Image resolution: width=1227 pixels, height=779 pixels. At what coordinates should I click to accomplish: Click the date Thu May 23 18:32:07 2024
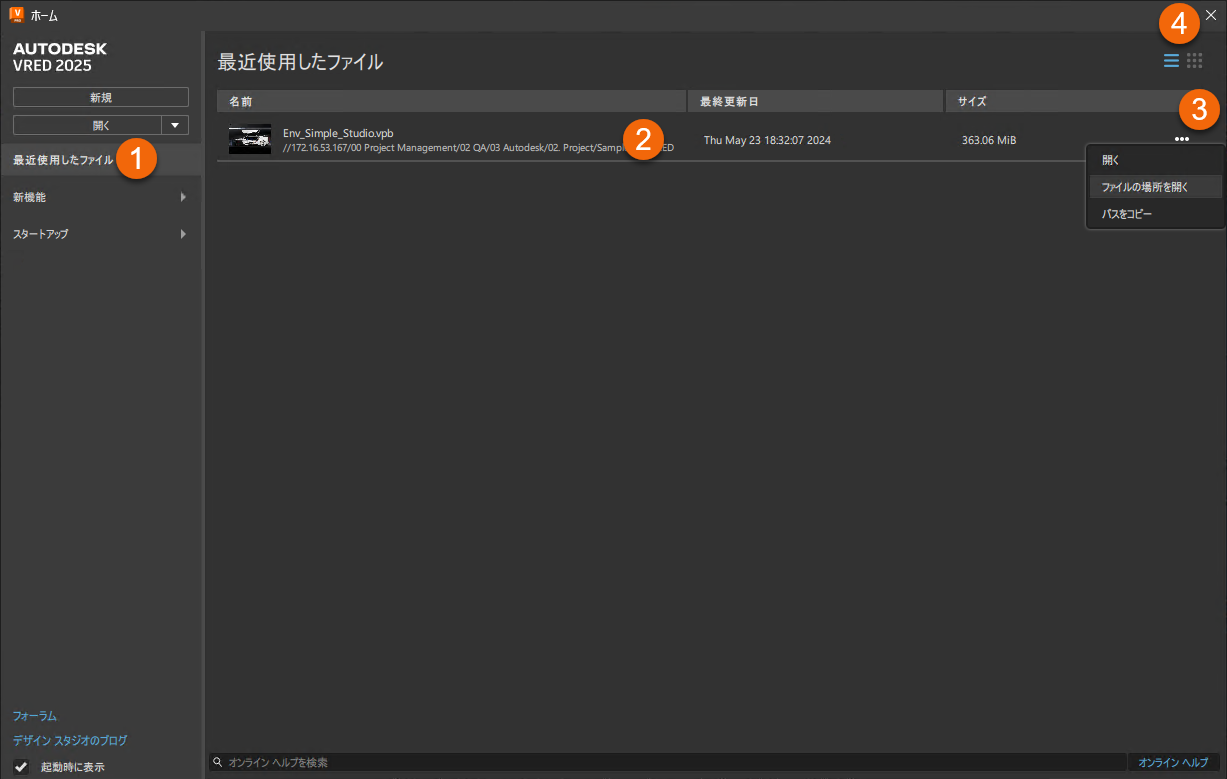767,140
